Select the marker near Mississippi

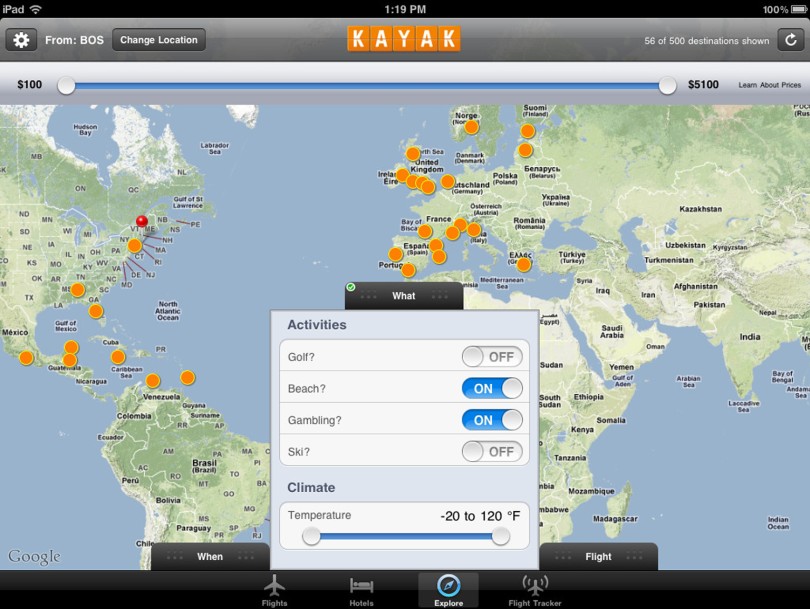[78, 290]
